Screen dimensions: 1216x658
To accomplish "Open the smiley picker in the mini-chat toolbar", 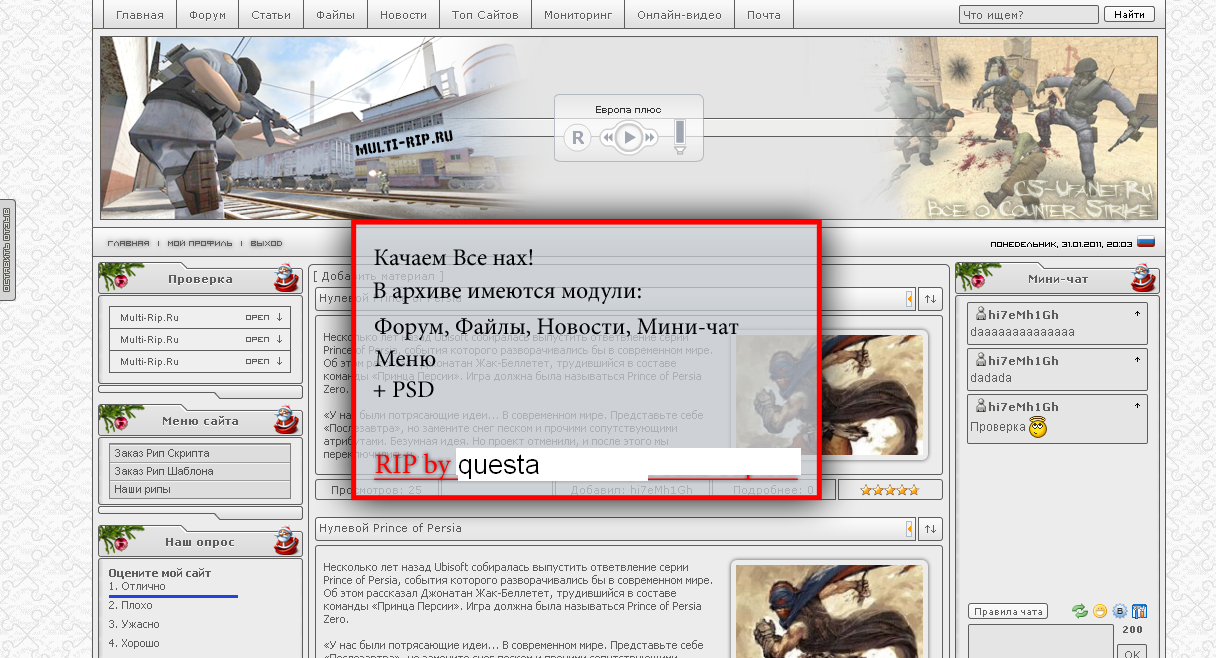I will (x=1100, y=611).
